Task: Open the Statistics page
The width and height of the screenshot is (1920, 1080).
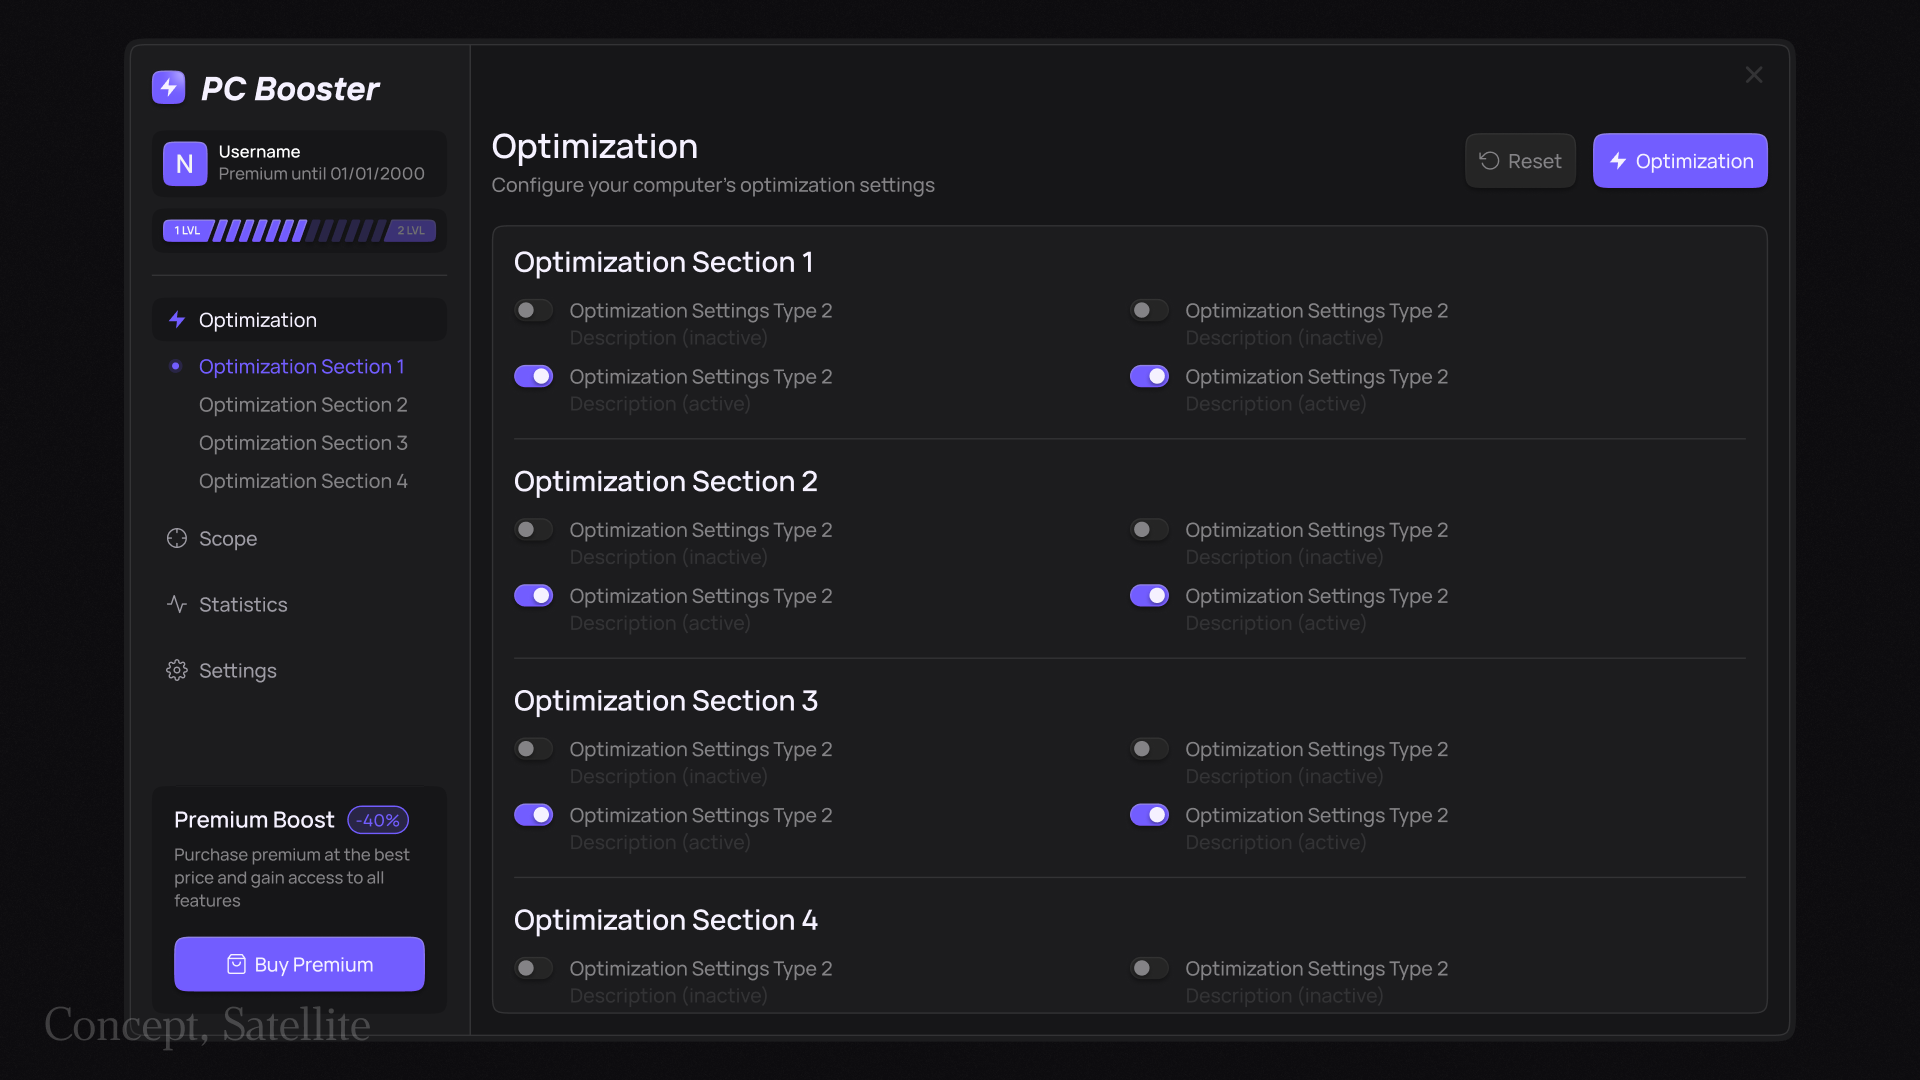Action: 243,604
